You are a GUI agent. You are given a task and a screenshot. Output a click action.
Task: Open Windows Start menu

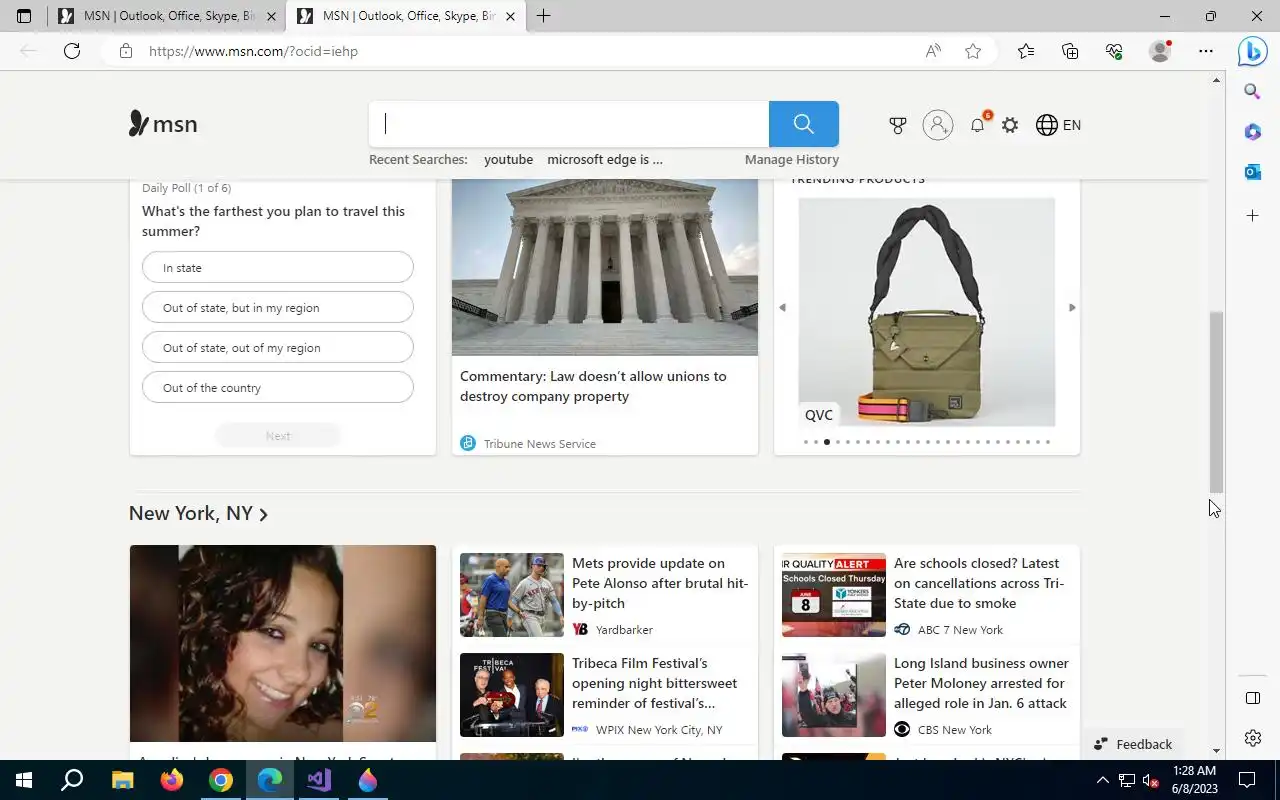pyautogui.click(x=24, y=780)
